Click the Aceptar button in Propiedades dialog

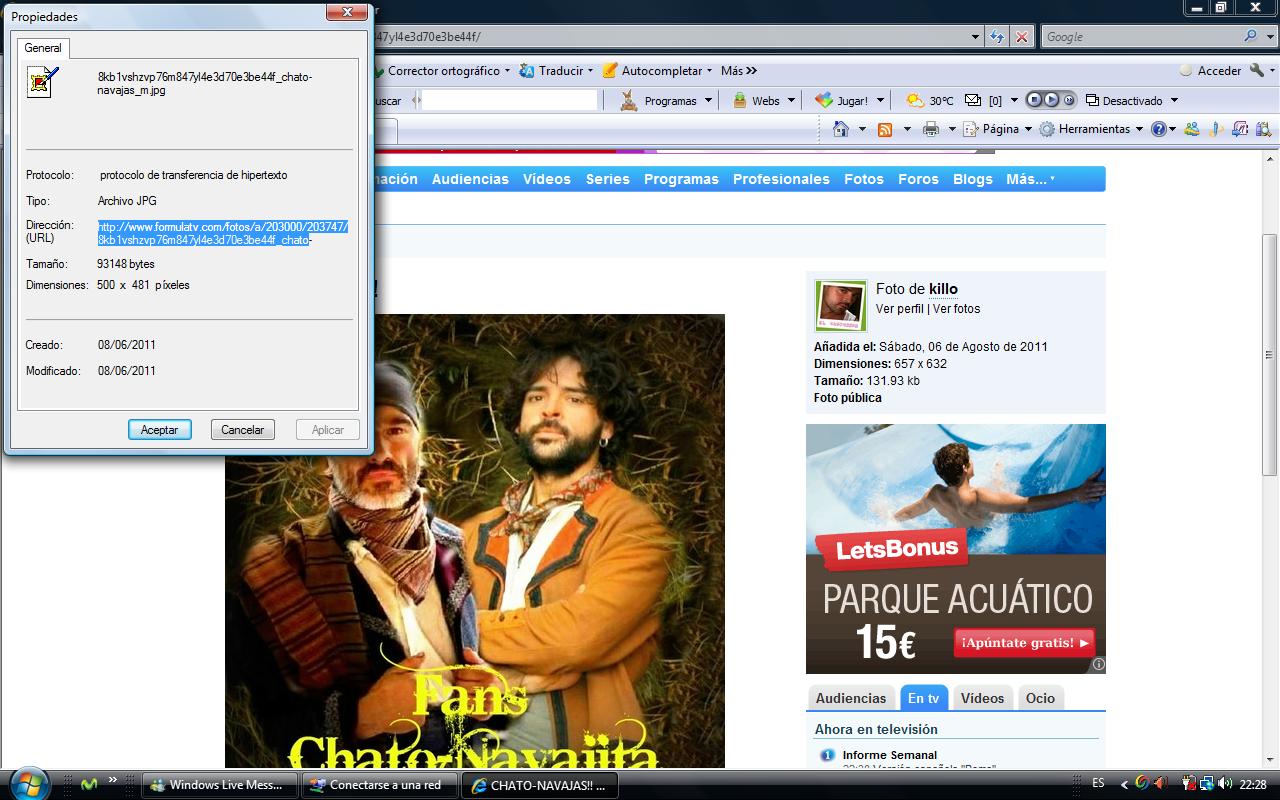159,430
